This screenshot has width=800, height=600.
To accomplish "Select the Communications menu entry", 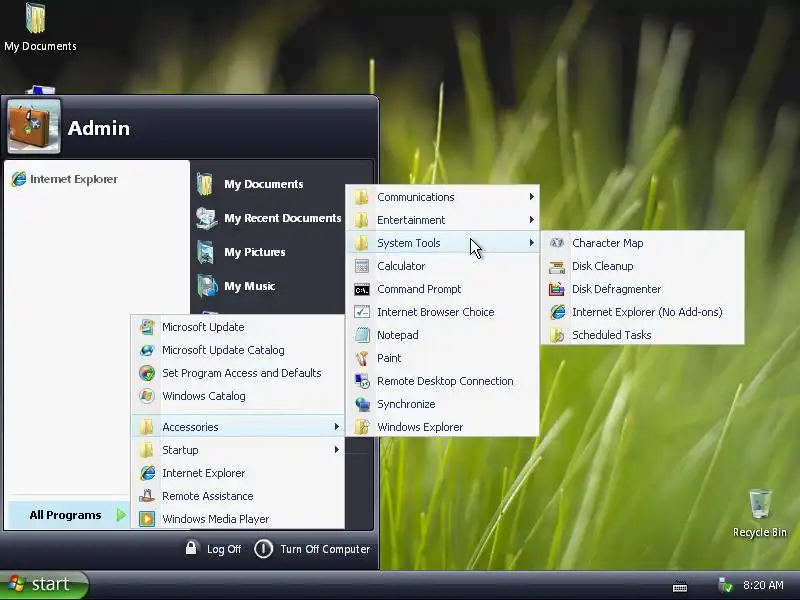I will tap(443, 197).
